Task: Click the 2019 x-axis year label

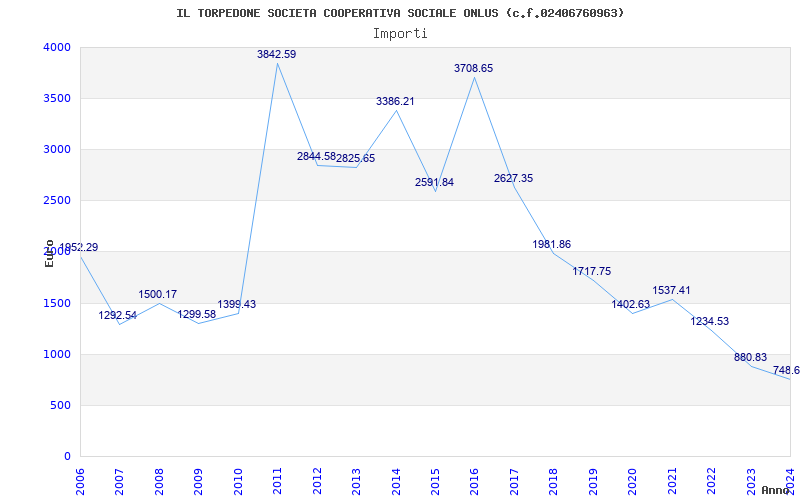Action: [593, 481]
